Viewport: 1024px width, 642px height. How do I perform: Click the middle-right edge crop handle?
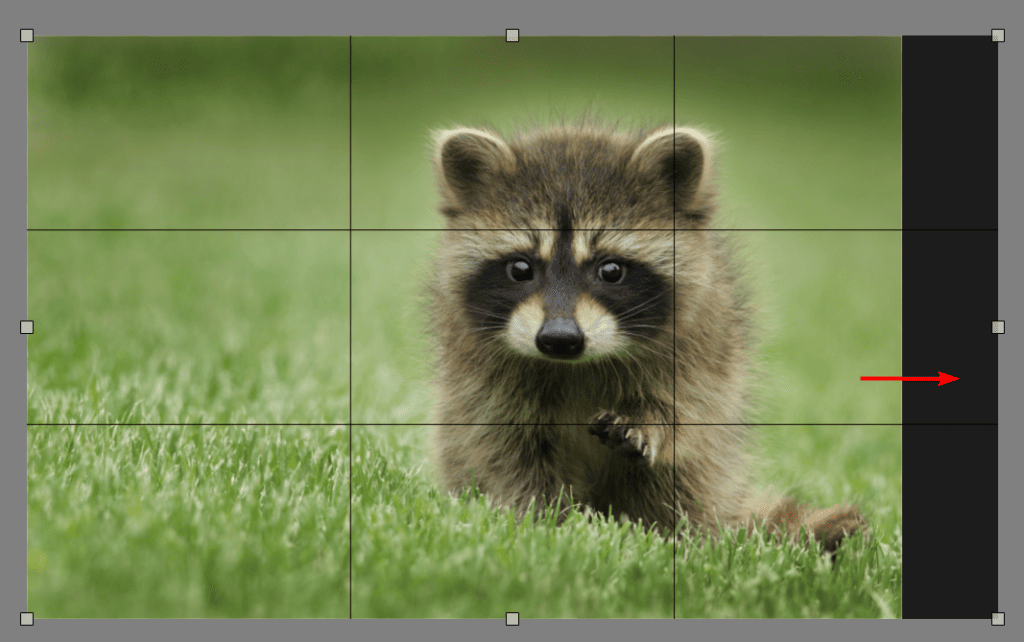pos(997,327)
